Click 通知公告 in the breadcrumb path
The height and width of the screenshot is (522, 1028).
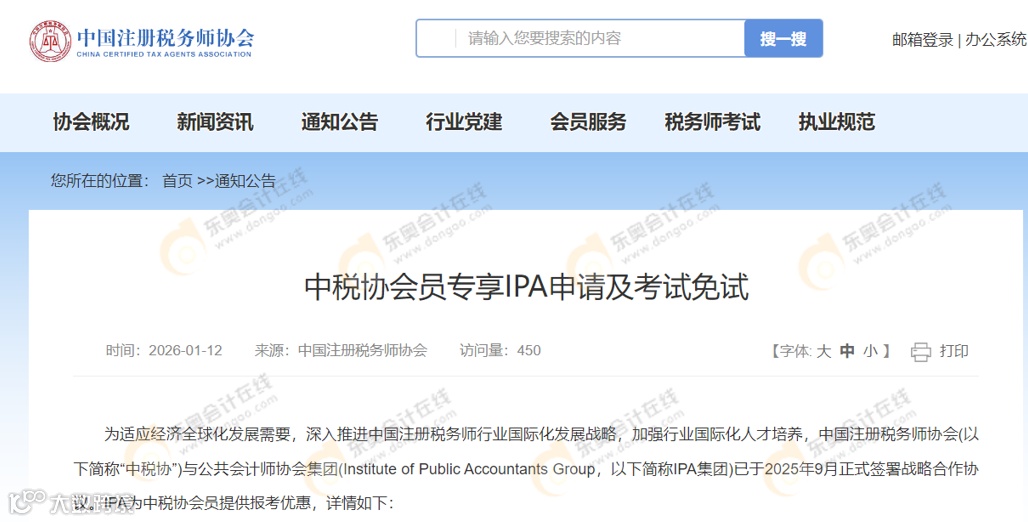tap(245, 181)
